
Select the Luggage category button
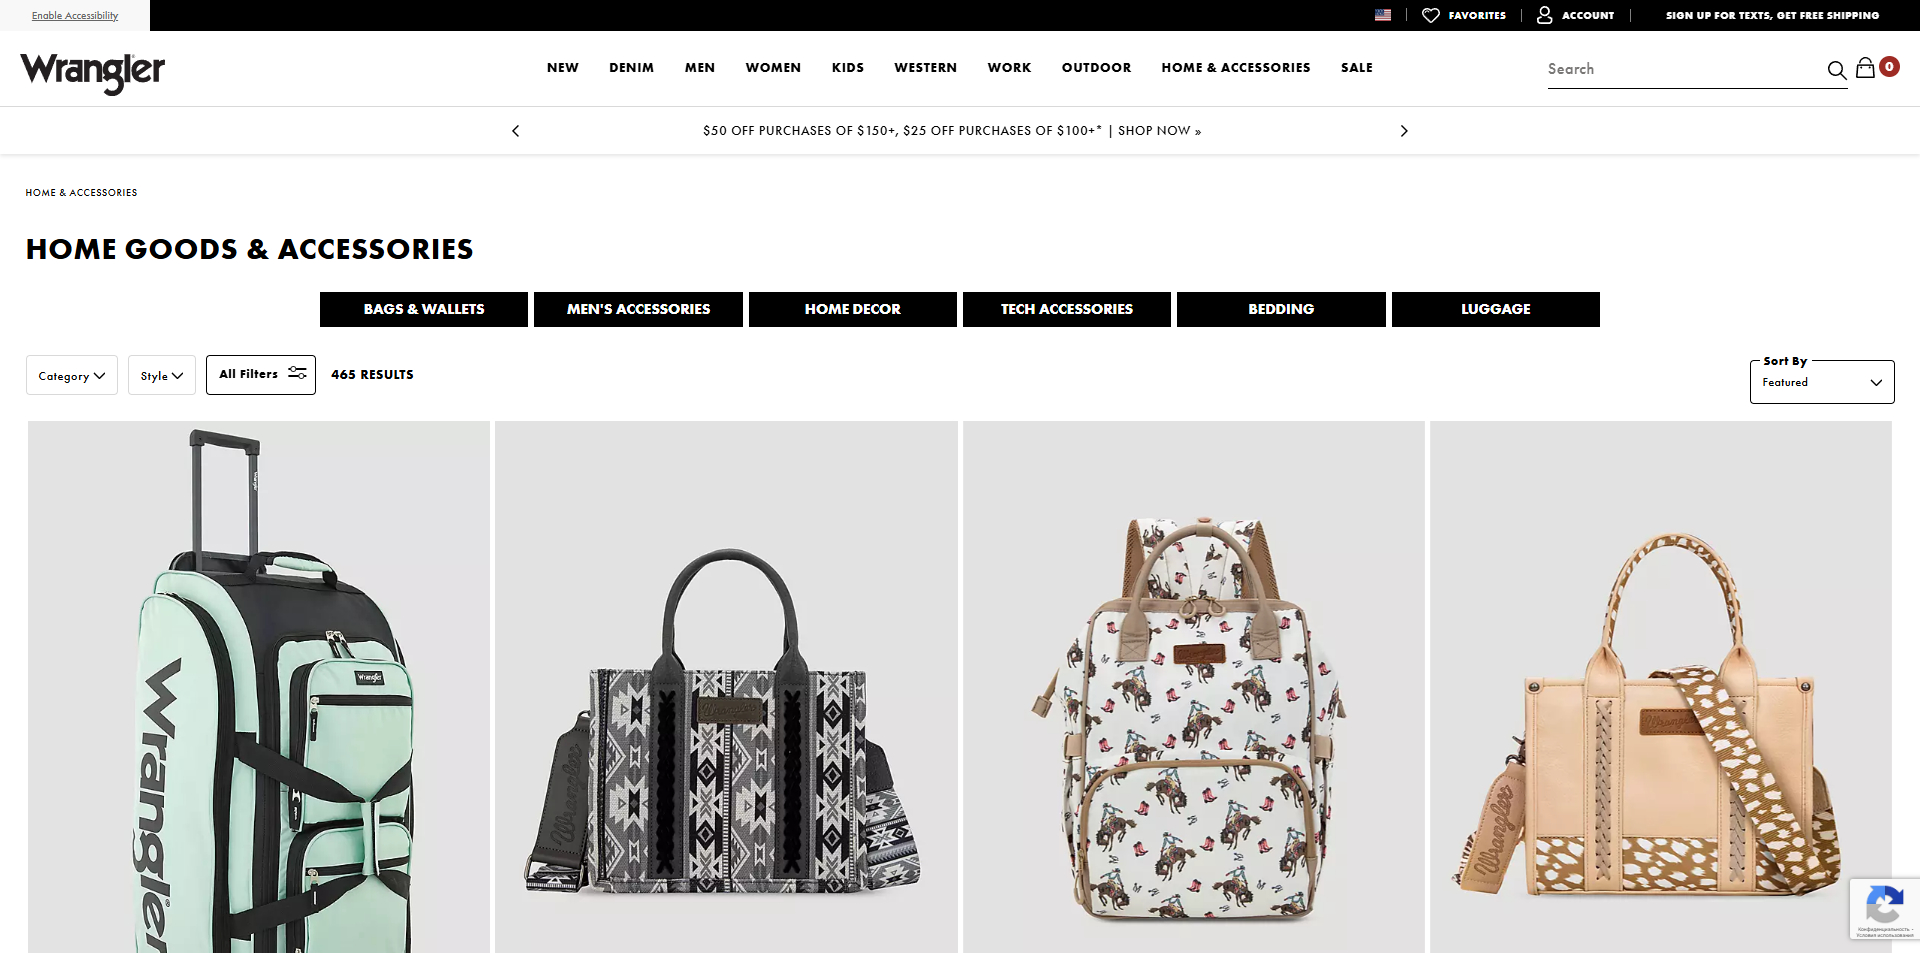(1496, 309)
